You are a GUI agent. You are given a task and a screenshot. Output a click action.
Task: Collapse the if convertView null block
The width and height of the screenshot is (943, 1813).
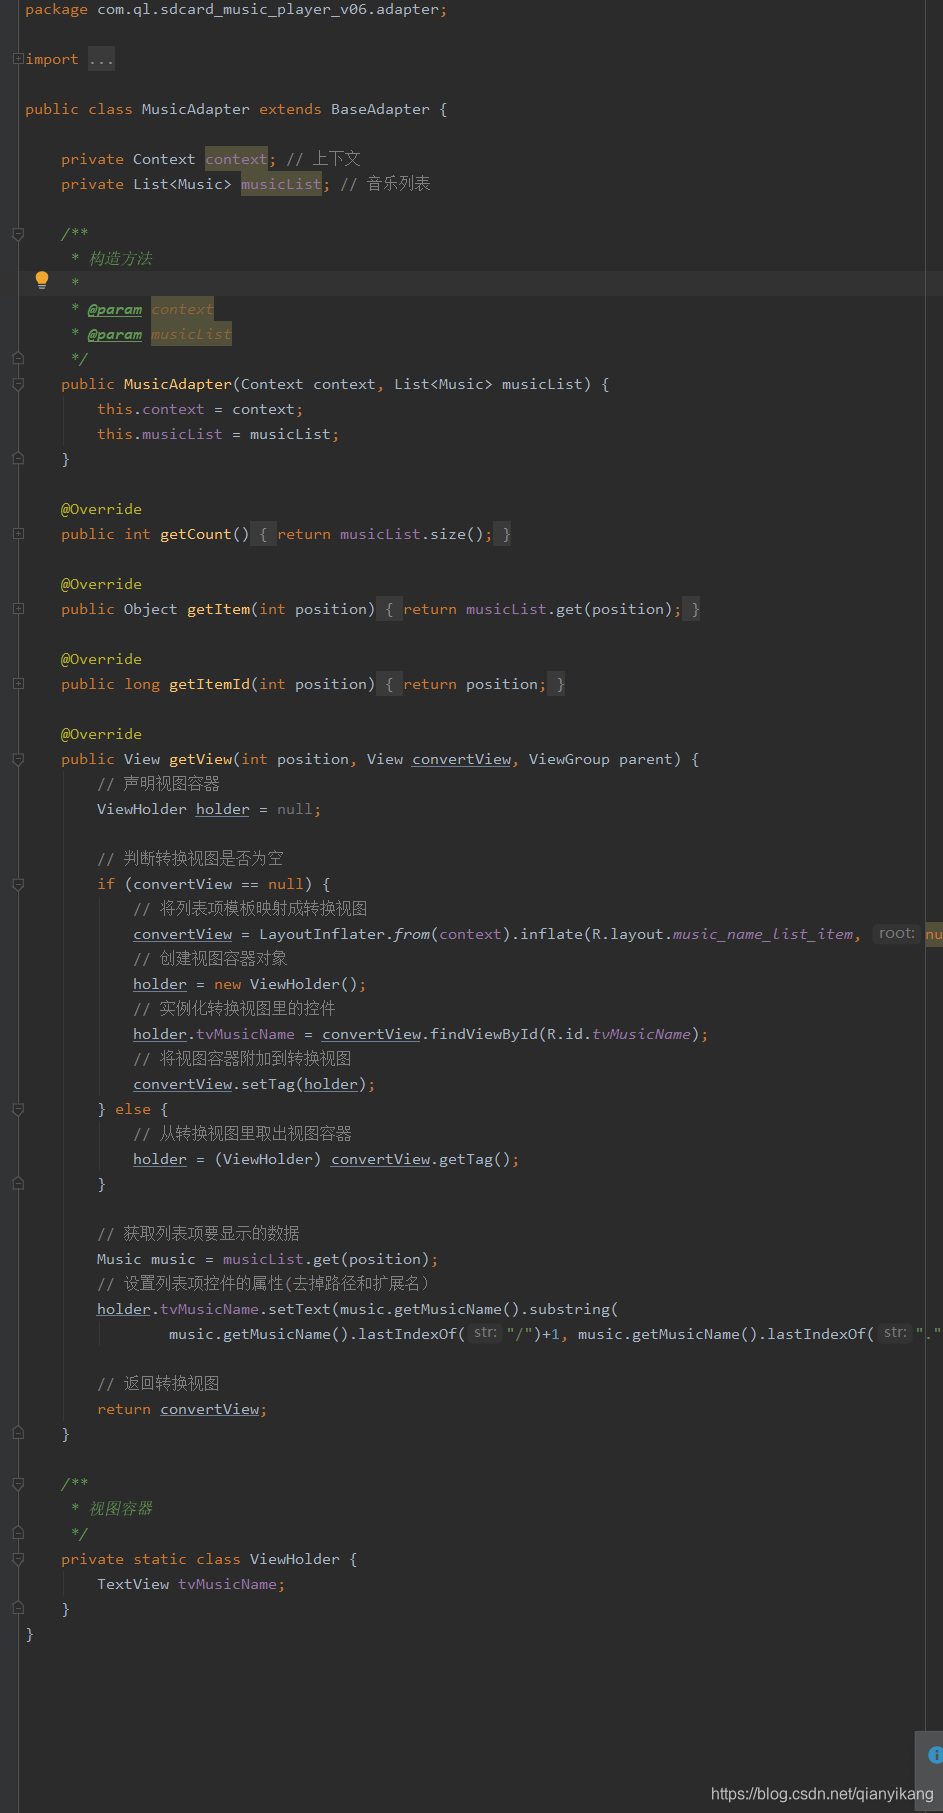point(18,884)
